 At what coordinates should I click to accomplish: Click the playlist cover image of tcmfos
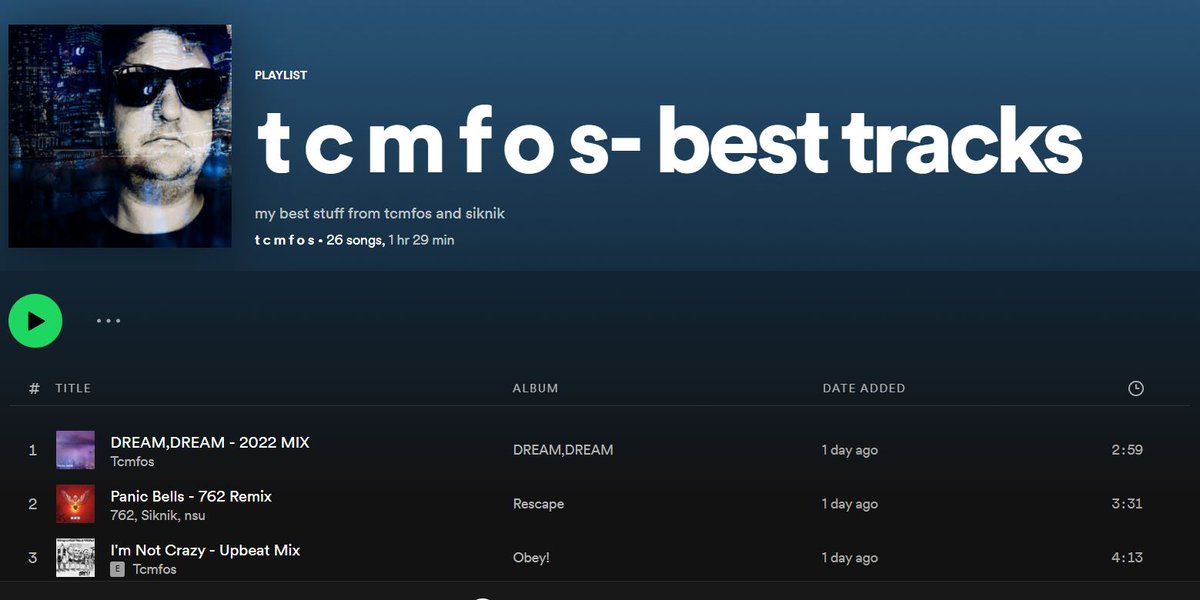(120, 135)
